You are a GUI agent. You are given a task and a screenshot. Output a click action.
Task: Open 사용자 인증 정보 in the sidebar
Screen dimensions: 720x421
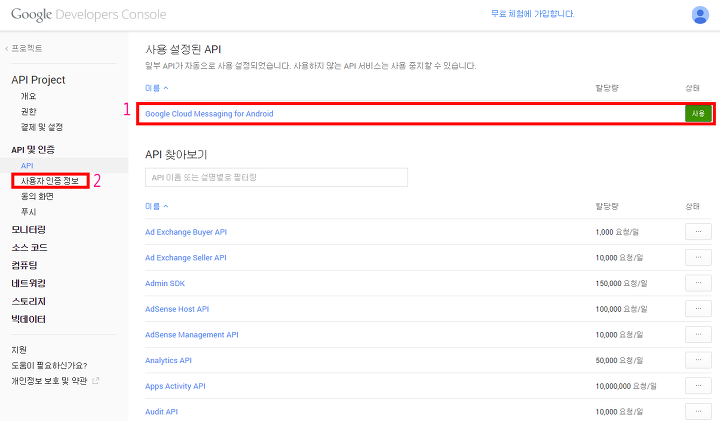(50, 181)
